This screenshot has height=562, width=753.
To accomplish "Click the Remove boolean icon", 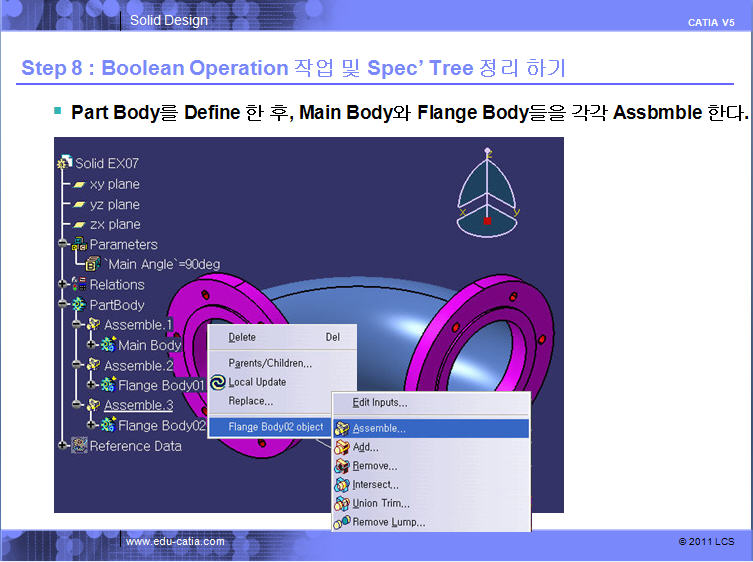I will tap(342, 466).
